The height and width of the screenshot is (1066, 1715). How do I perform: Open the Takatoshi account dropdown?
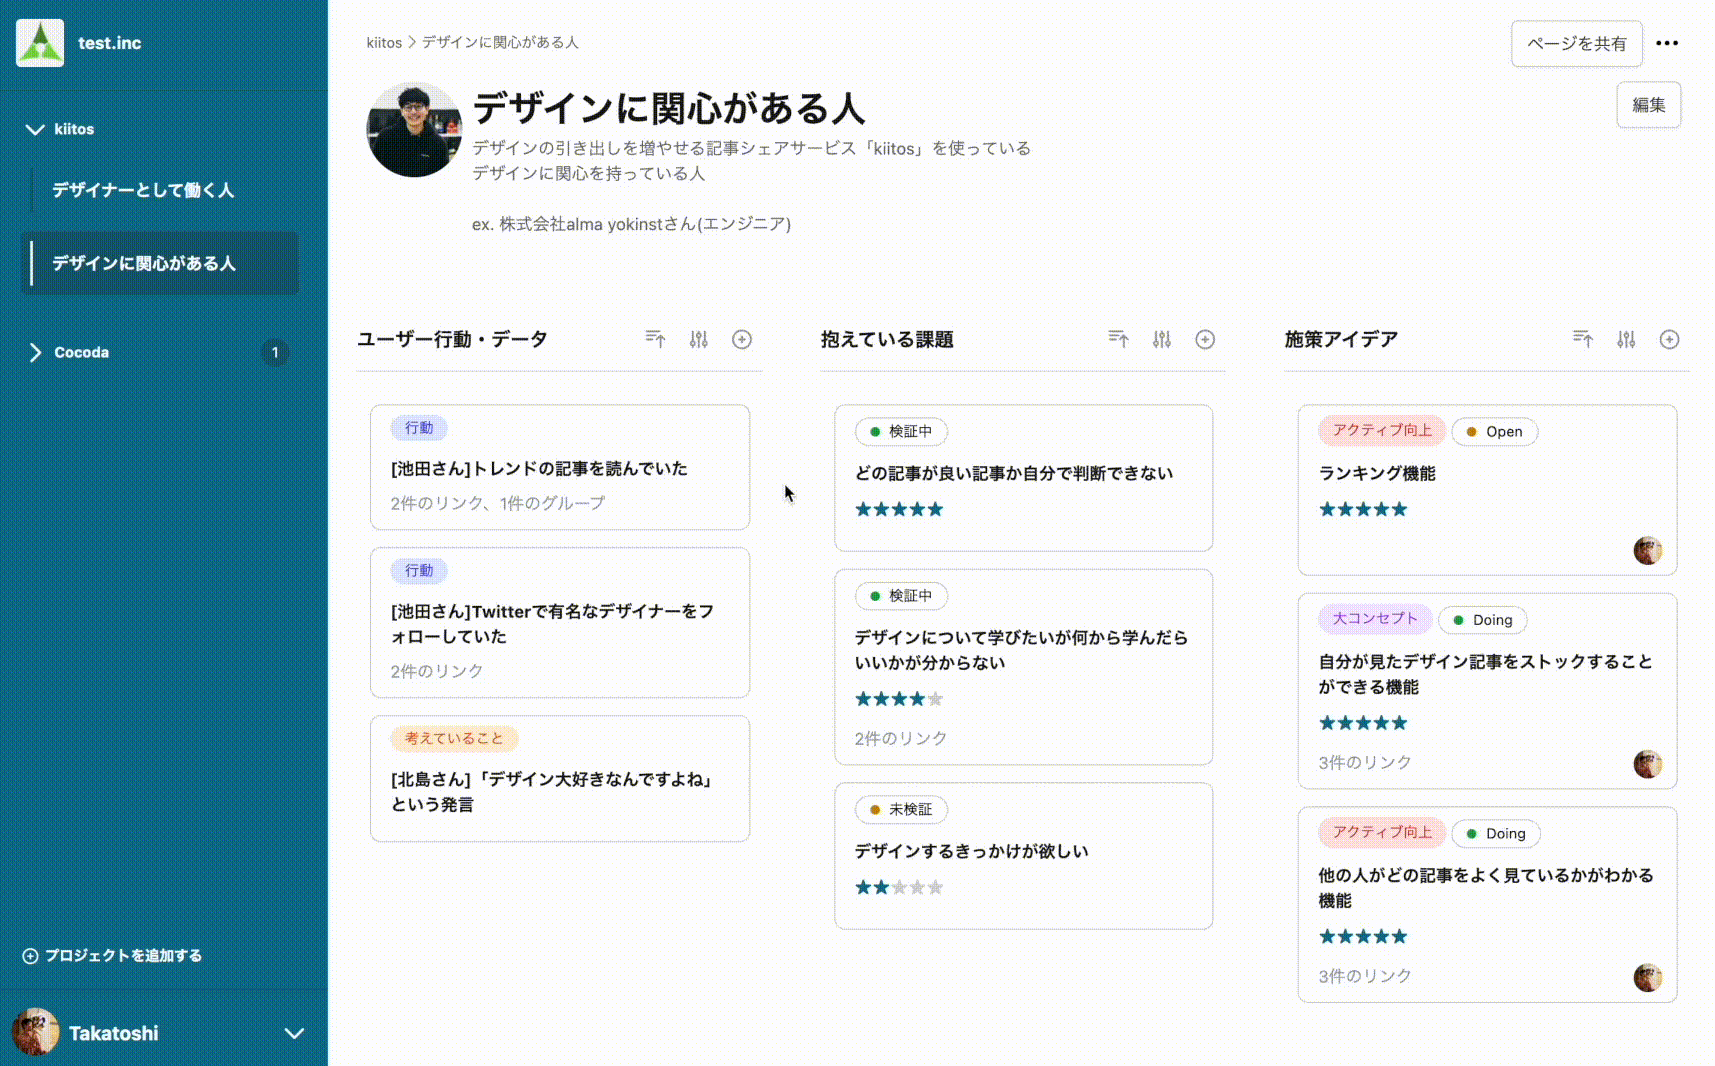click(293, 1032)
